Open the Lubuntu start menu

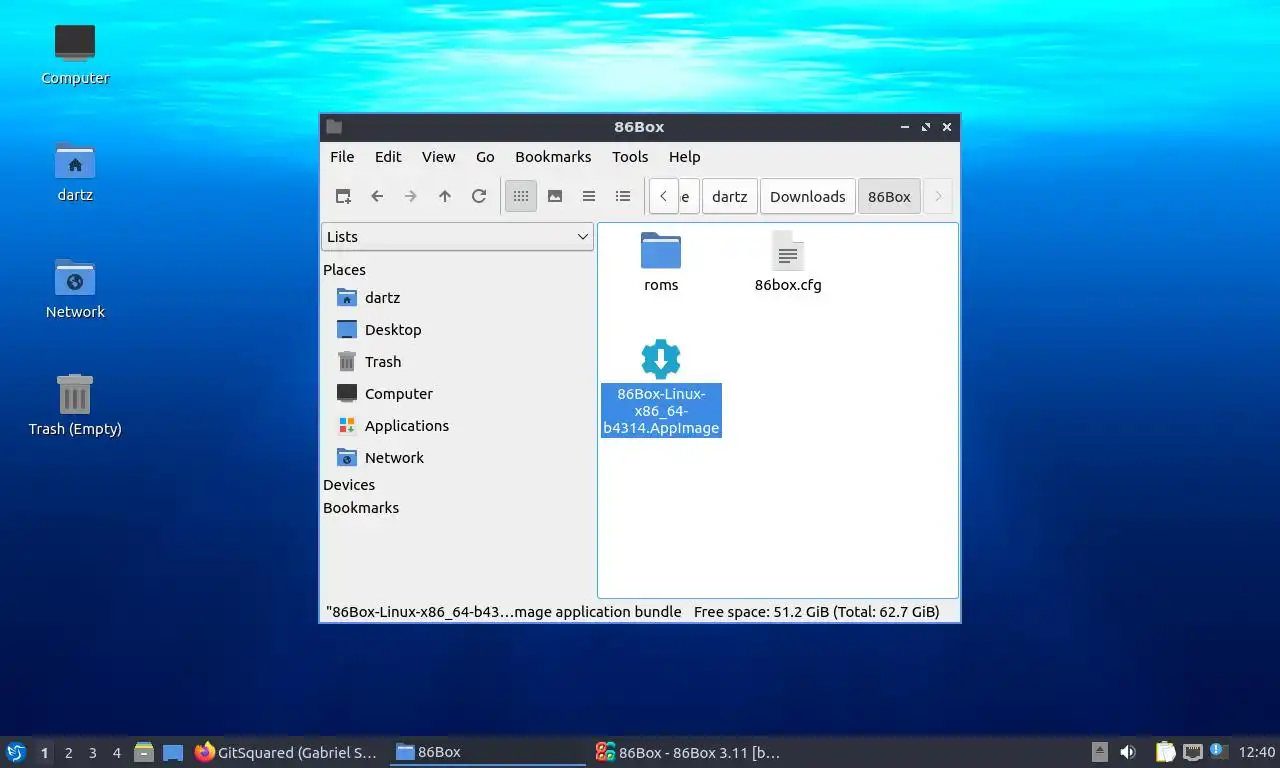tap(16, 752)
